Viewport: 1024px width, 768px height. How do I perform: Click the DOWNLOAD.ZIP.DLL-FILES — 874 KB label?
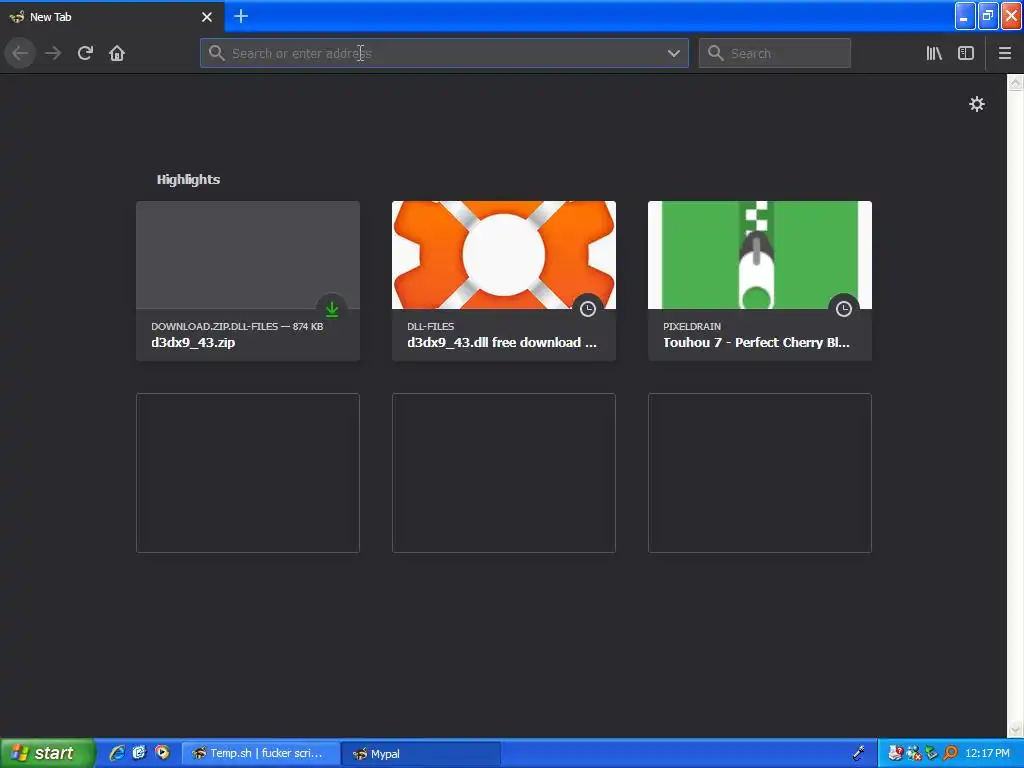pos(237,326)
